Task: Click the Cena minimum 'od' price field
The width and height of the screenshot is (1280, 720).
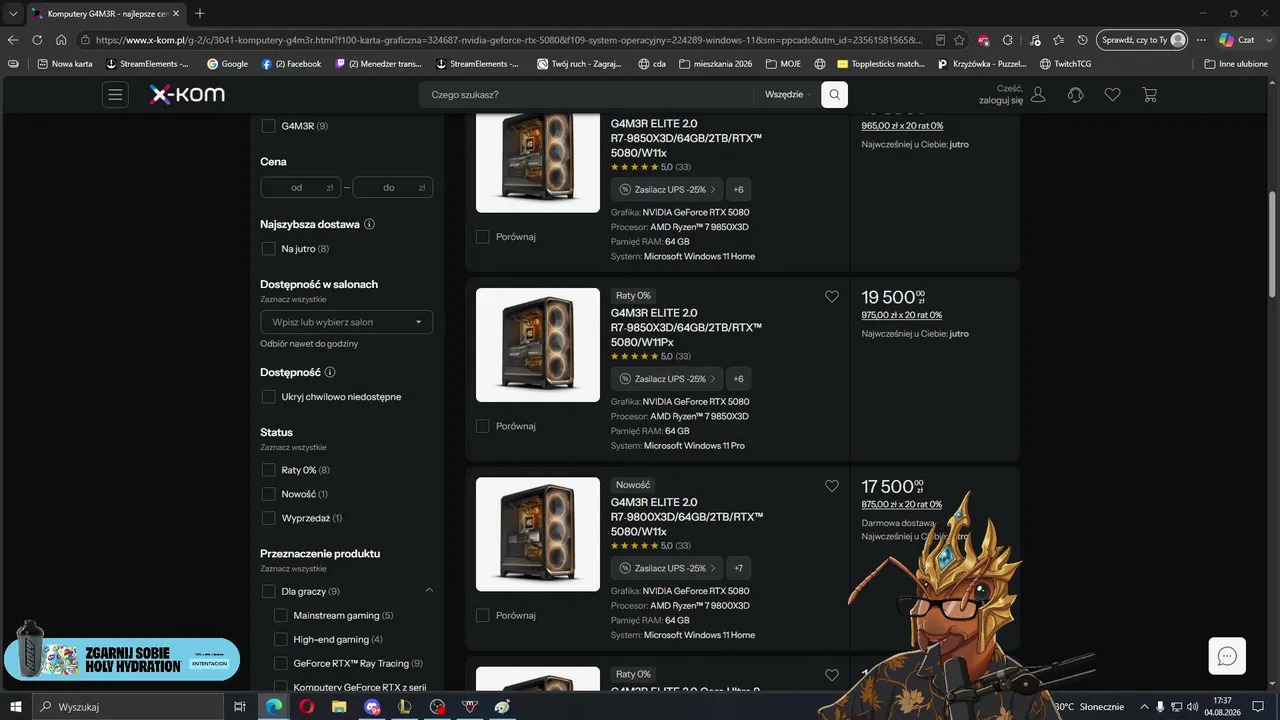Action: click(x=300, y=187)
